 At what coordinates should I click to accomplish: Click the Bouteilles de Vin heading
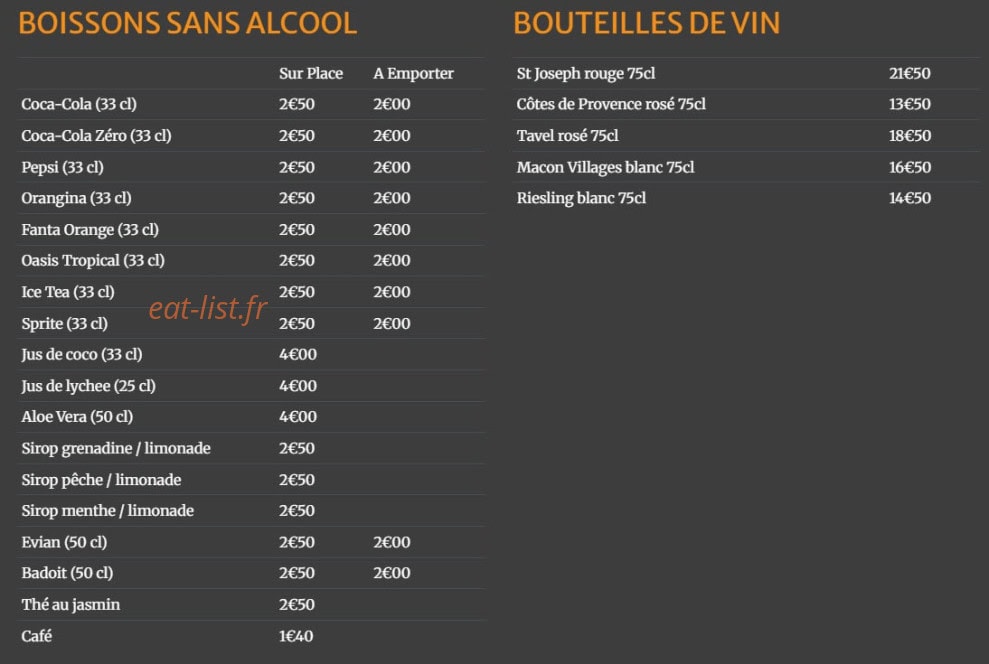click(647, 23)
